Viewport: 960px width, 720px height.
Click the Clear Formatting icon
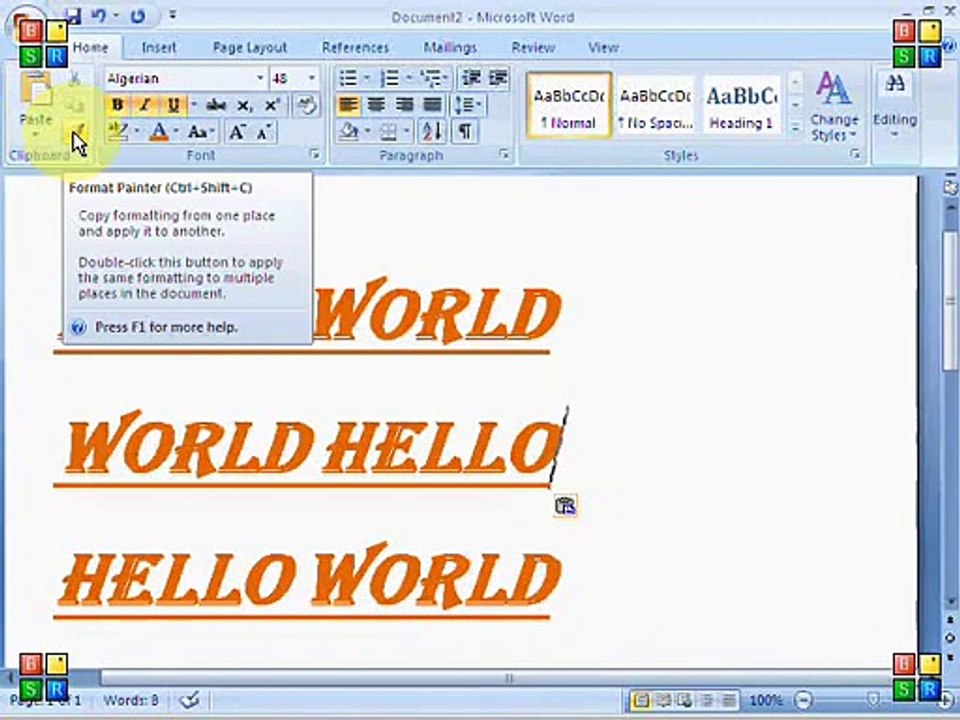tap(306, 105)
